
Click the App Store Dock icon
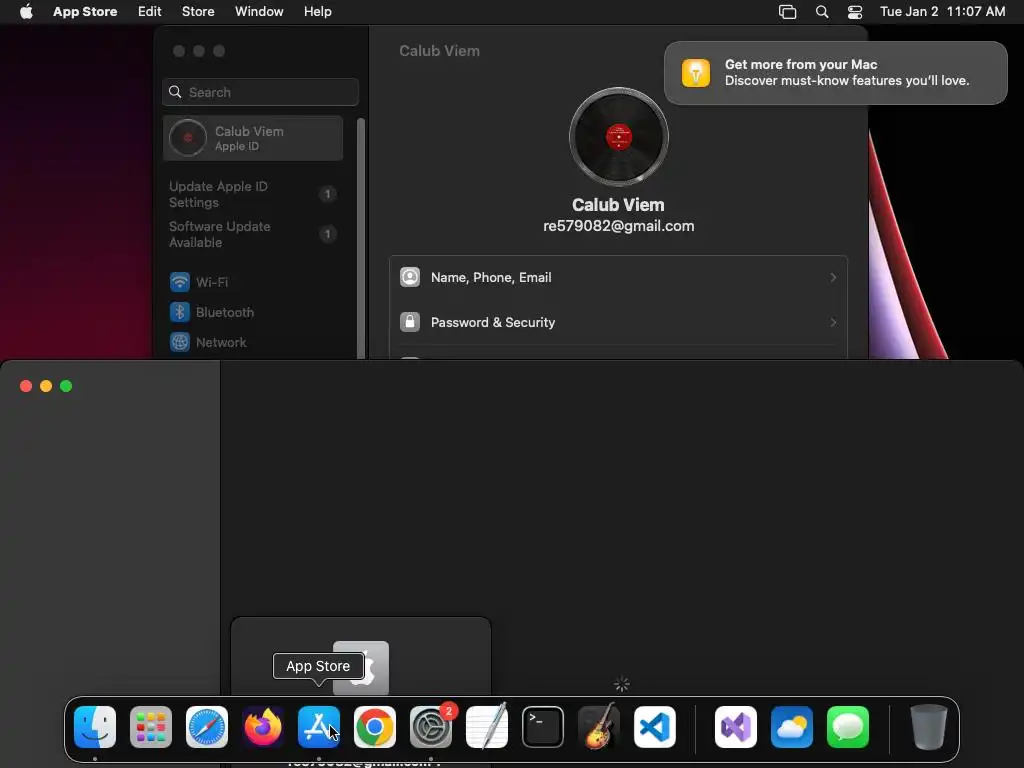pyautogui.click(x=319, y=727)
